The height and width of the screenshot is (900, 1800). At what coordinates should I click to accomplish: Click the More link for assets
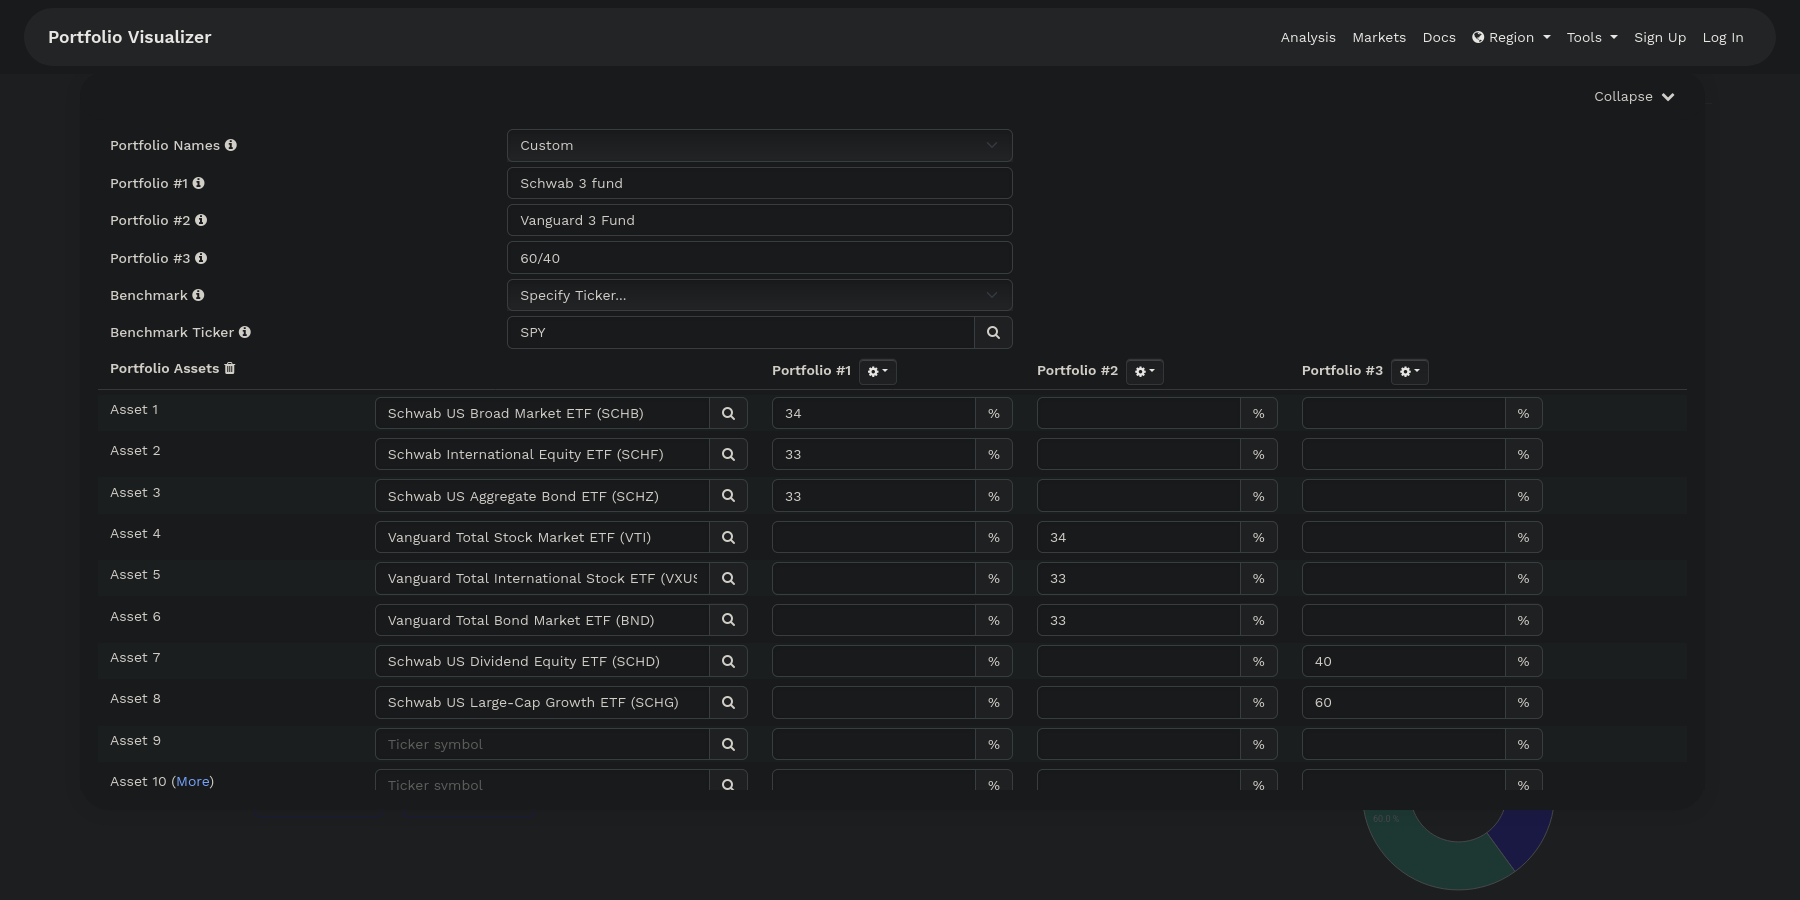pyautogui.click(x=193, y=781)
